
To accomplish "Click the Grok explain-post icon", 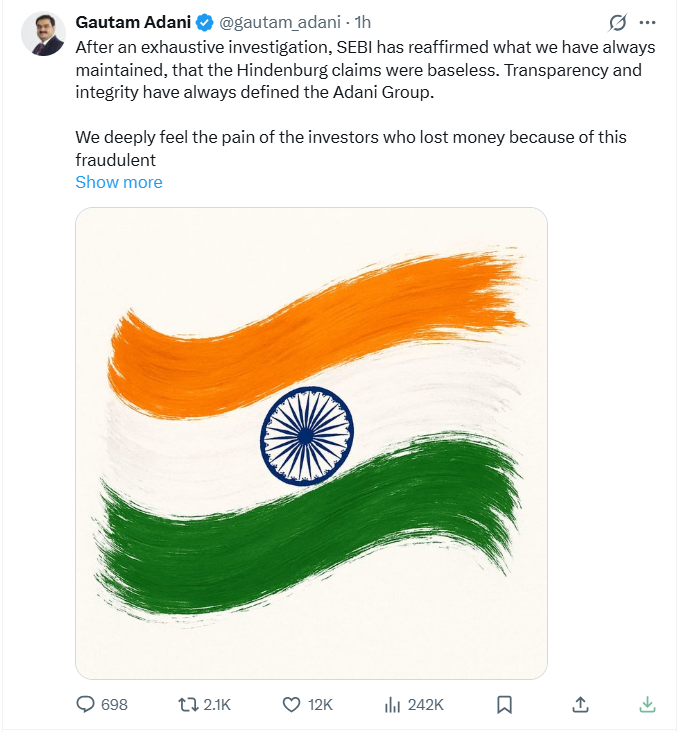I will coord(618,22).
